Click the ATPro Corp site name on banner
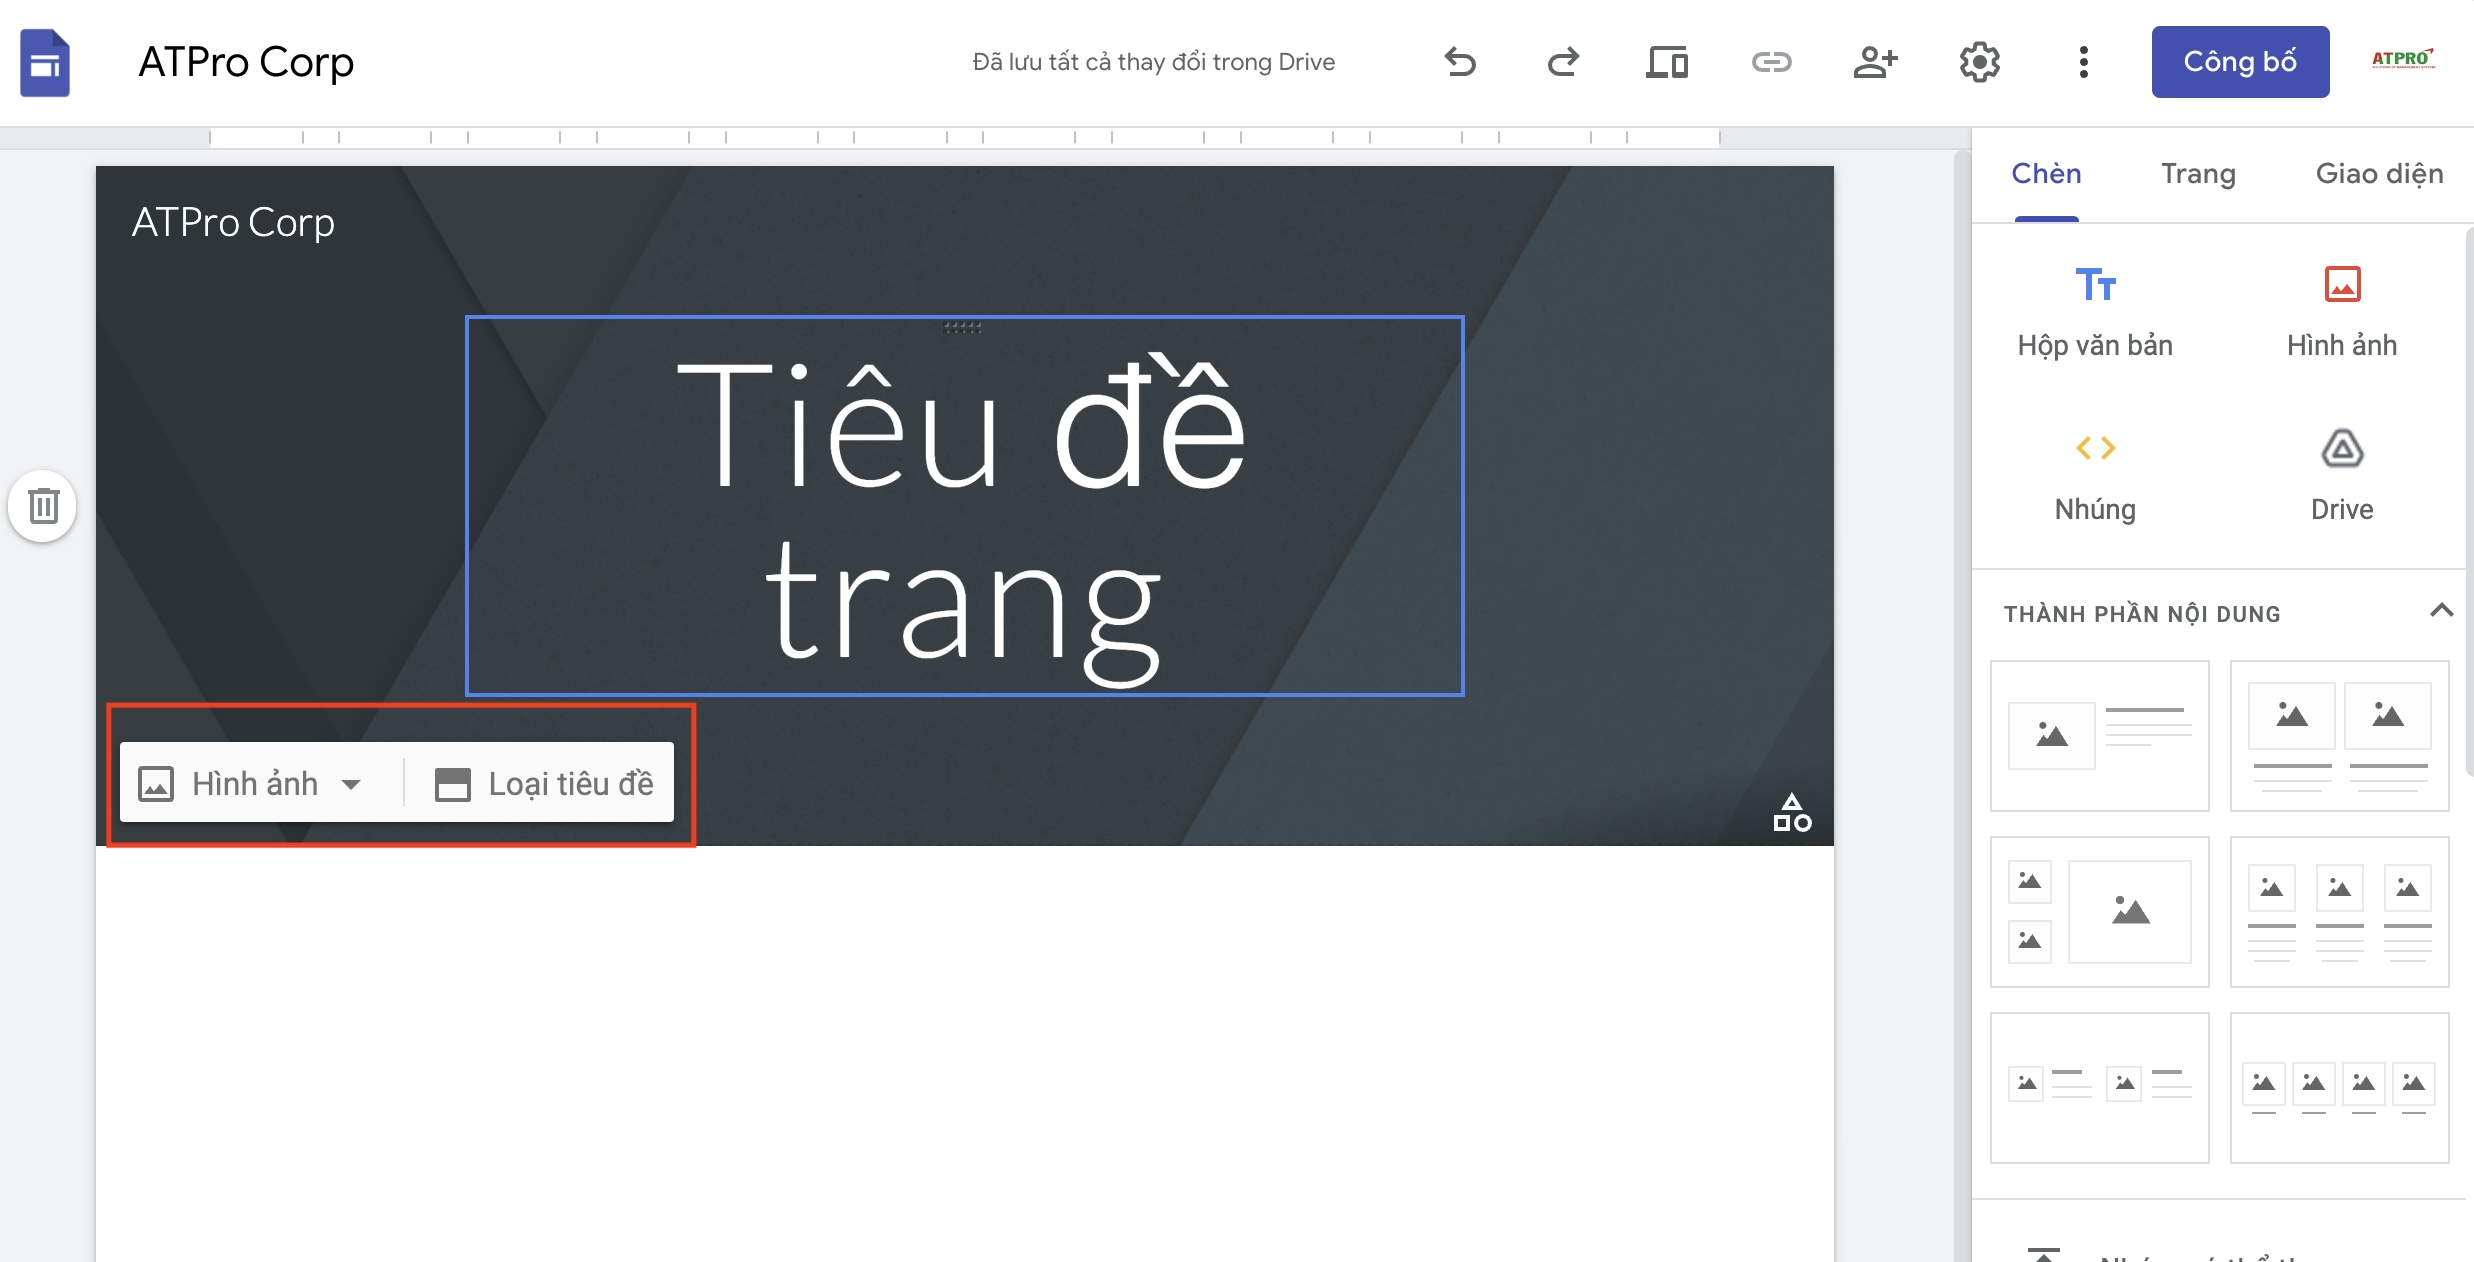2474x1262 pixels. coord(233,222)
